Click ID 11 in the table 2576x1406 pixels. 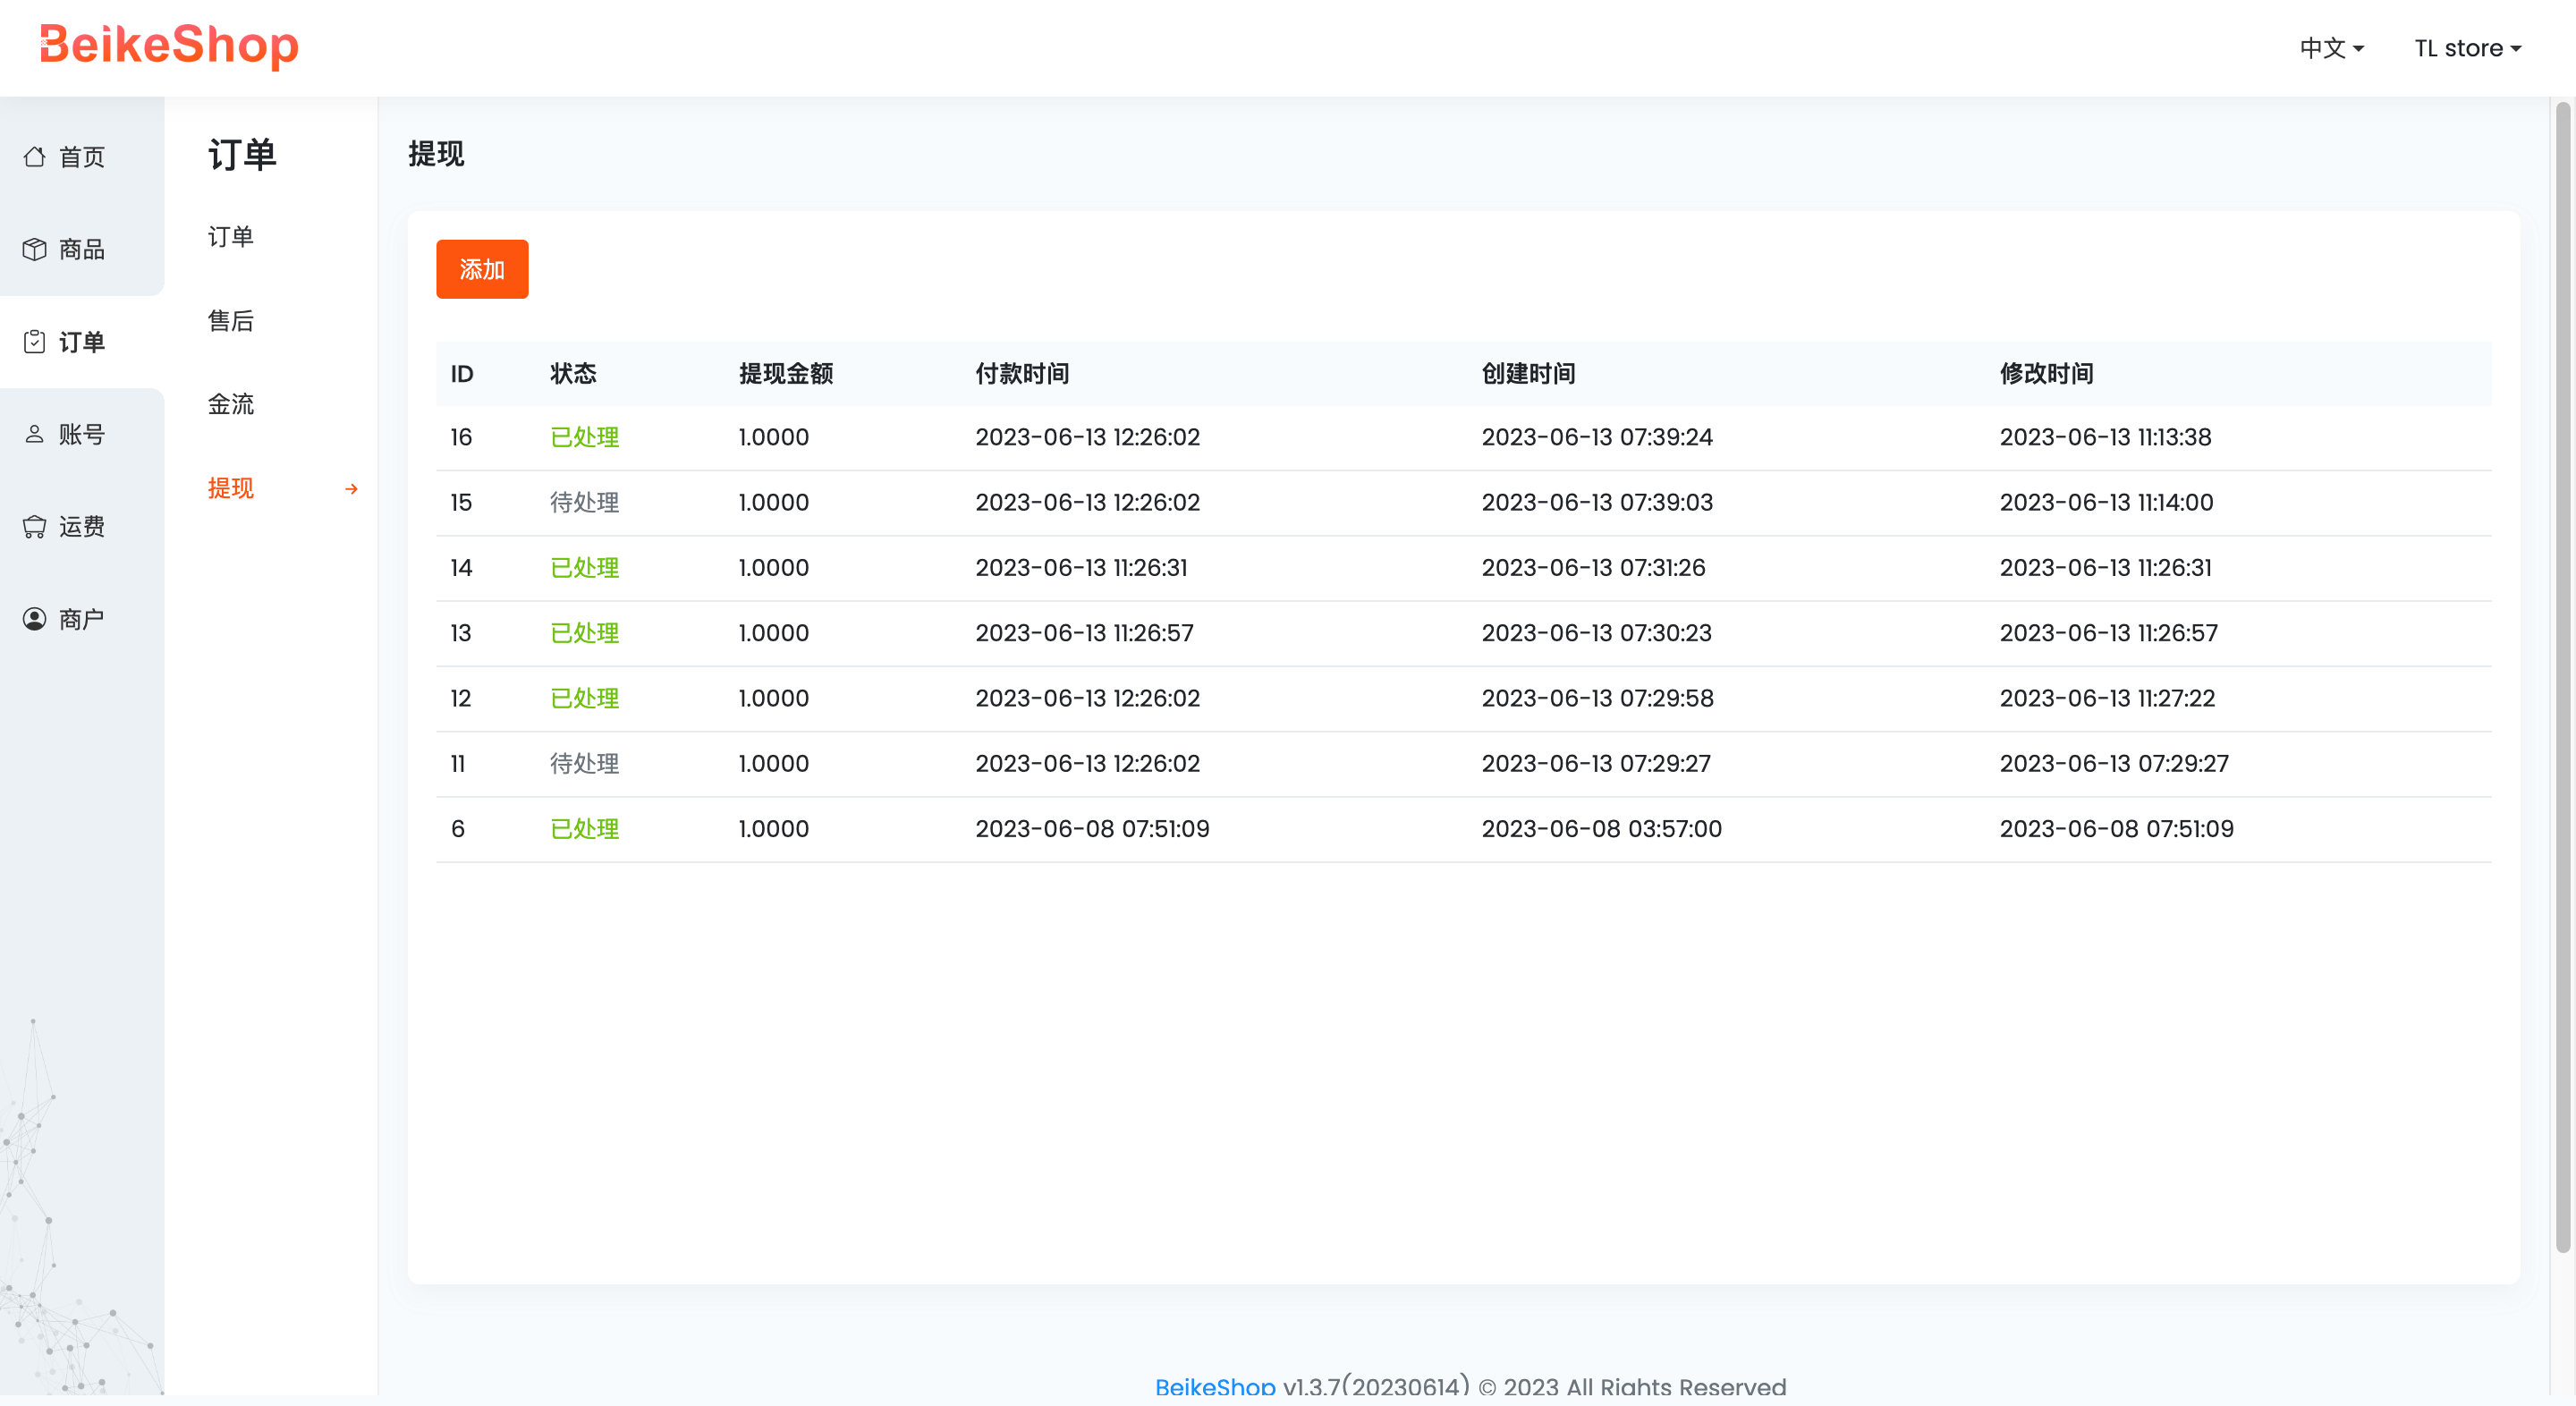(458, 764)
